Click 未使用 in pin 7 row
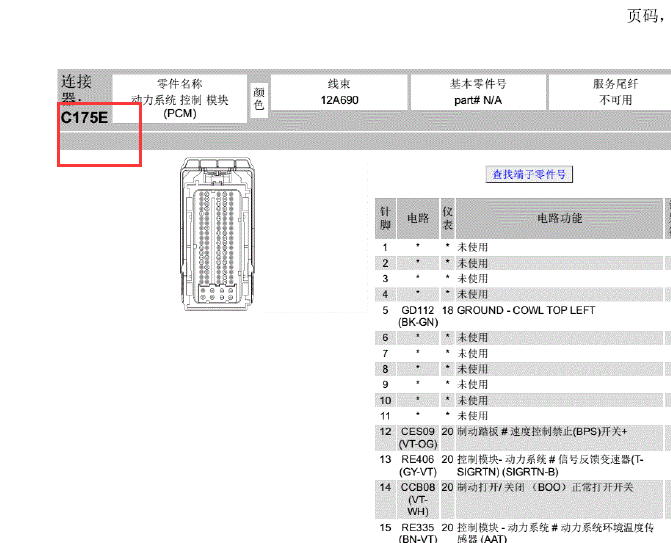 coord(472,353)
